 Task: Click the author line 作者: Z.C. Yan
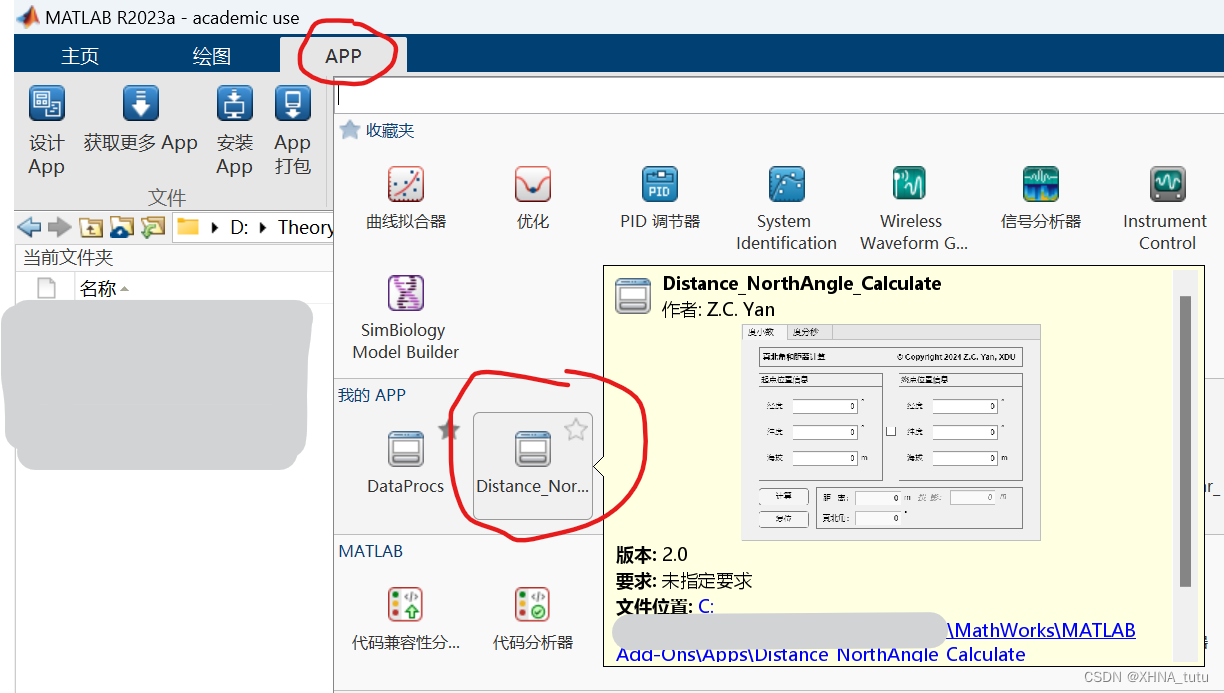click(x=718, y=309)
